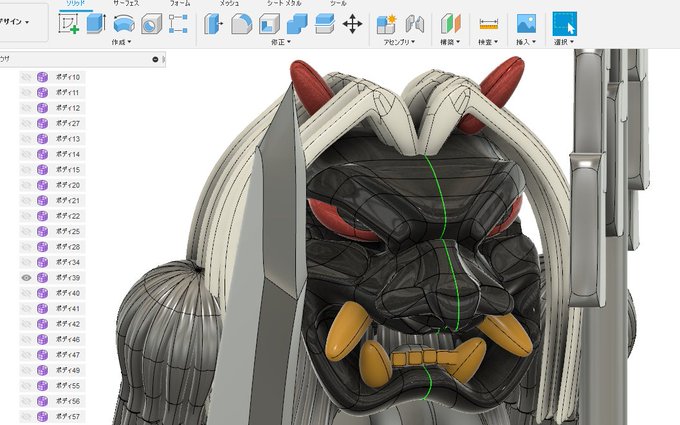Select the Hole tool
Image resolution: width=680 pixels, height=425 pixels.
pos(151,23)
